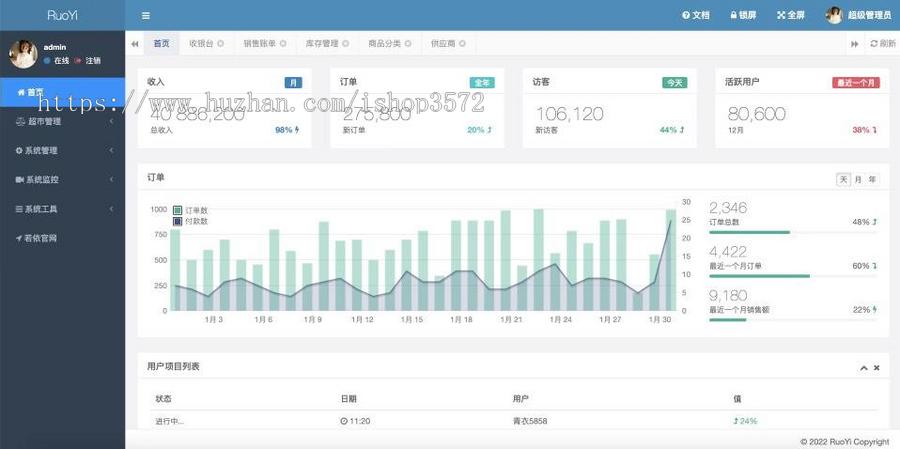Viewport: 900px width, 449px height.
Task: Click the 进行中... status cell
Action: click(170, 421)
